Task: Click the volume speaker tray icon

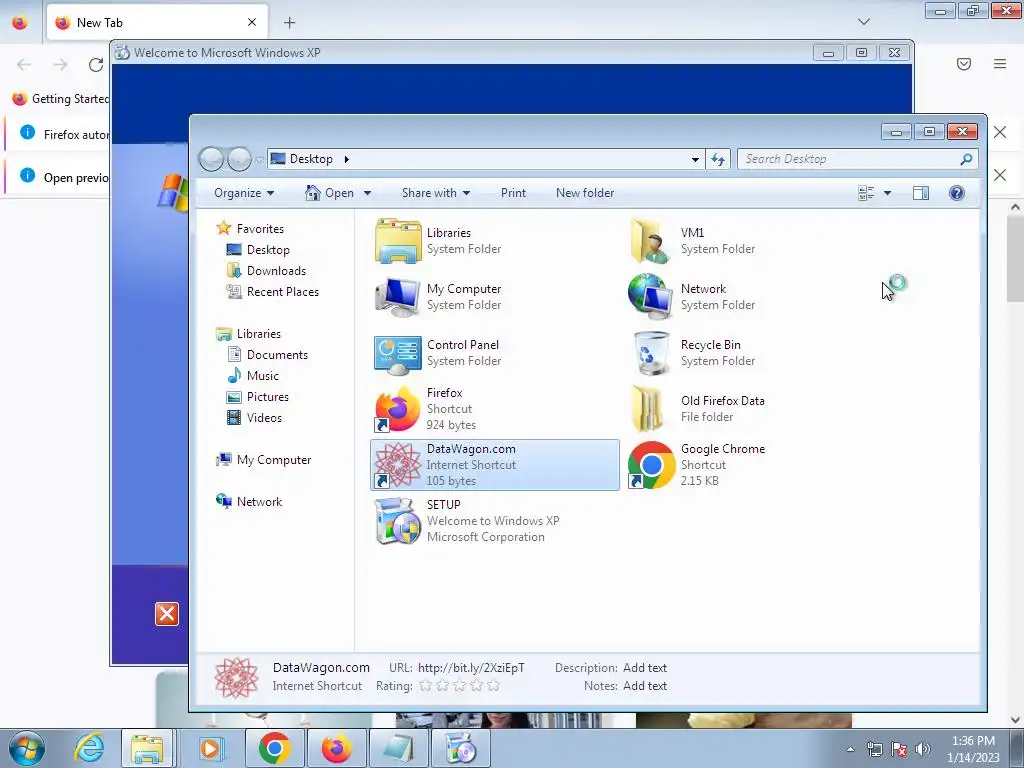Action: pyautogui.click(x=923, y=749)
